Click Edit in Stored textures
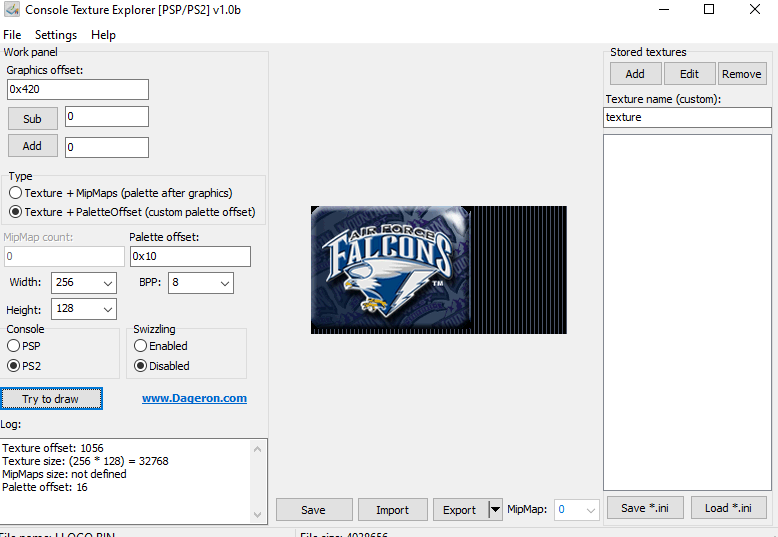 (x=690, y=74)
